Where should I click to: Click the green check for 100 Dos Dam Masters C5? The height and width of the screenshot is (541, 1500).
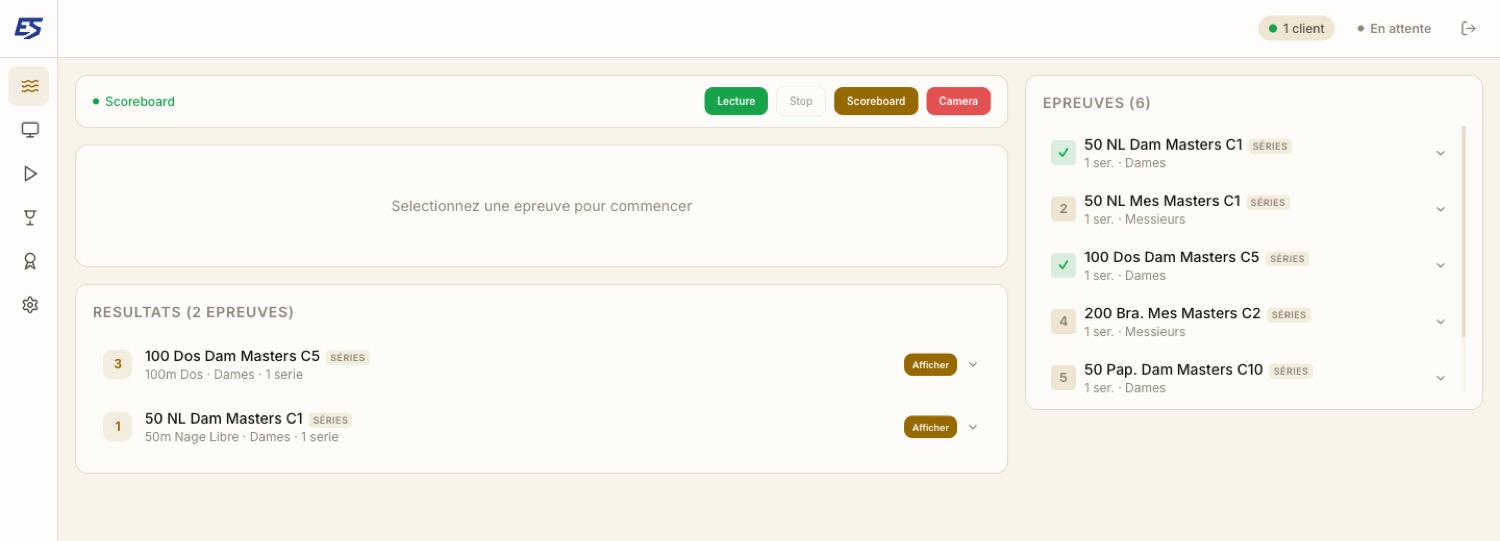(x=1063, y=265)
